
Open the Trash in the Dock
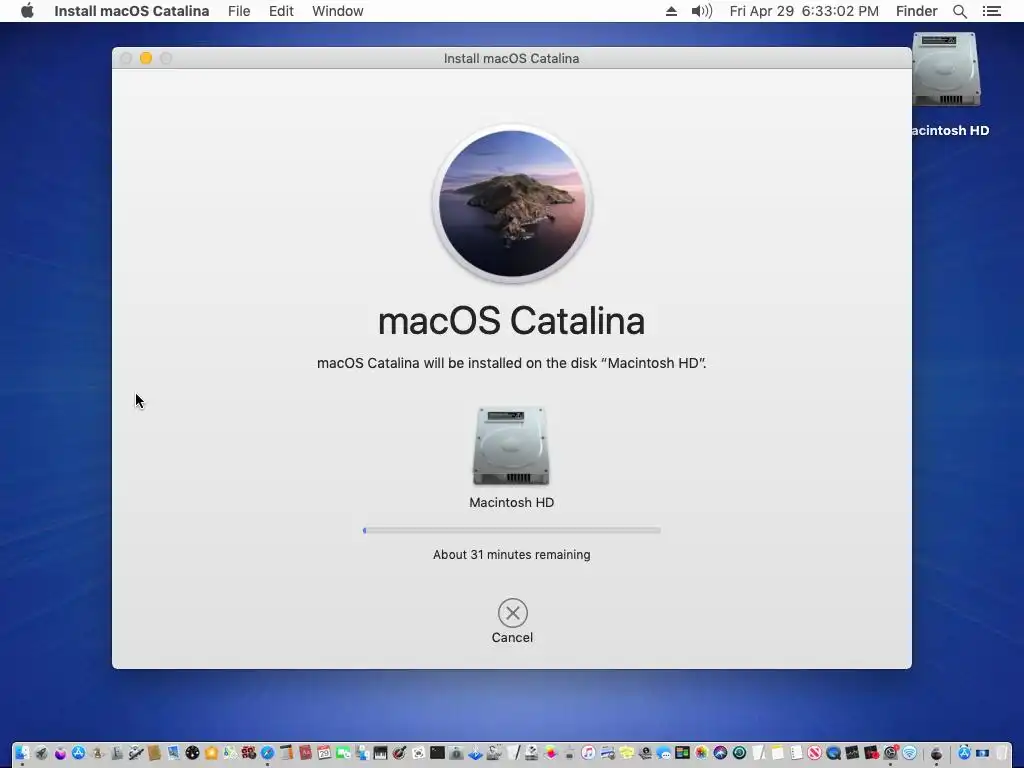point(1002,753)
